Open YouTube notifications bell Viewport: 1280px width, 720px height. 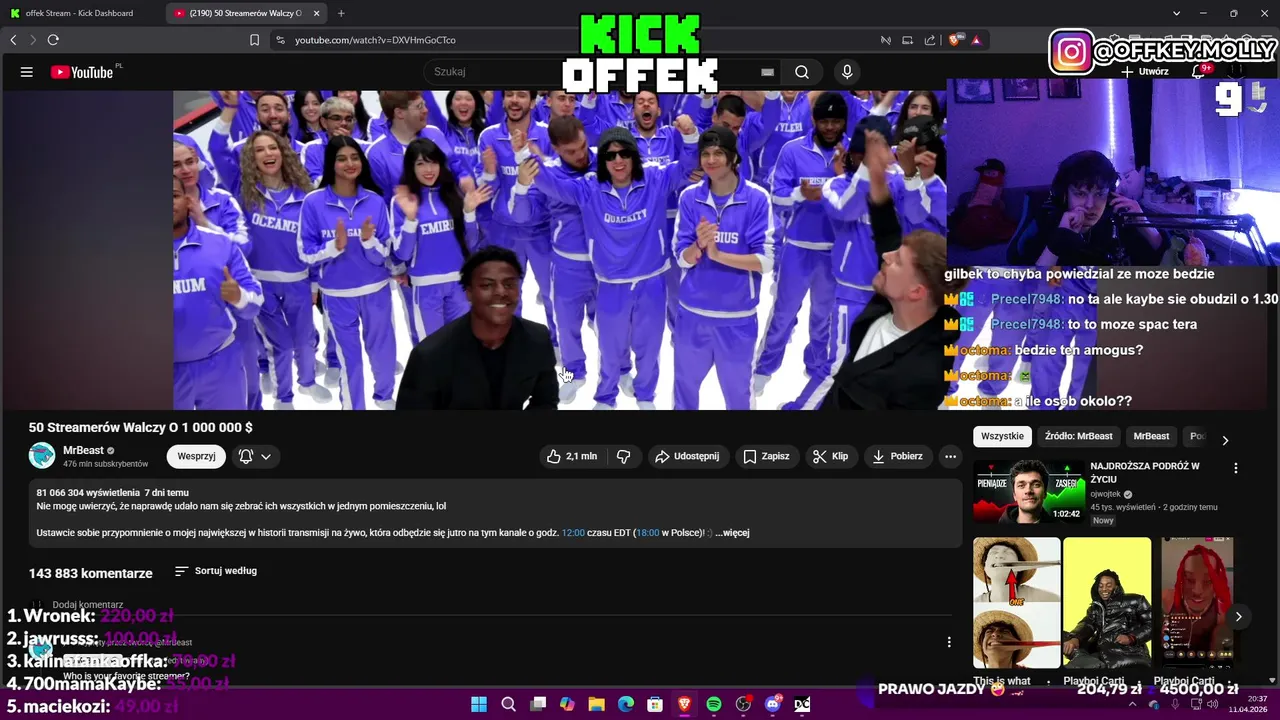(1200, 71)
